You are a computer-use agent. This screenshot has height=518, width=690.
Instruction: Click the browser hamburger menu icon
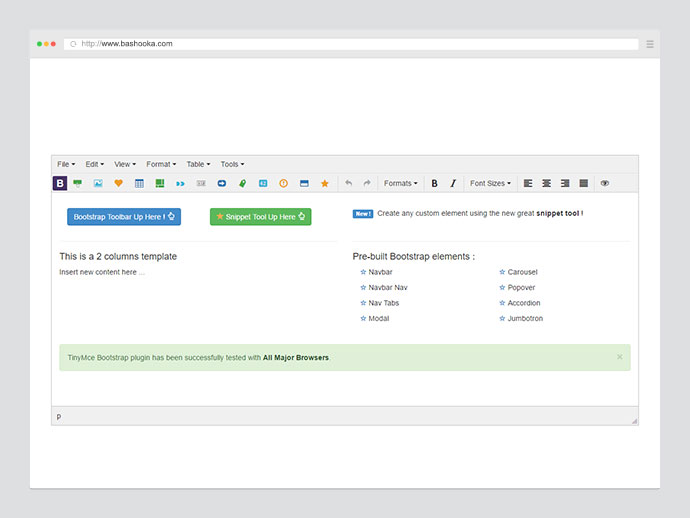coord(650,44)
